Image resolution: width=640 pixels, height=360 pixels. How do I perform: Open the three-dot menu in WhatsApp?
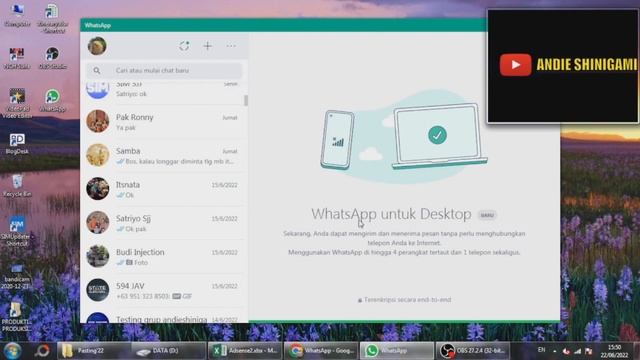tap(231, 46)
